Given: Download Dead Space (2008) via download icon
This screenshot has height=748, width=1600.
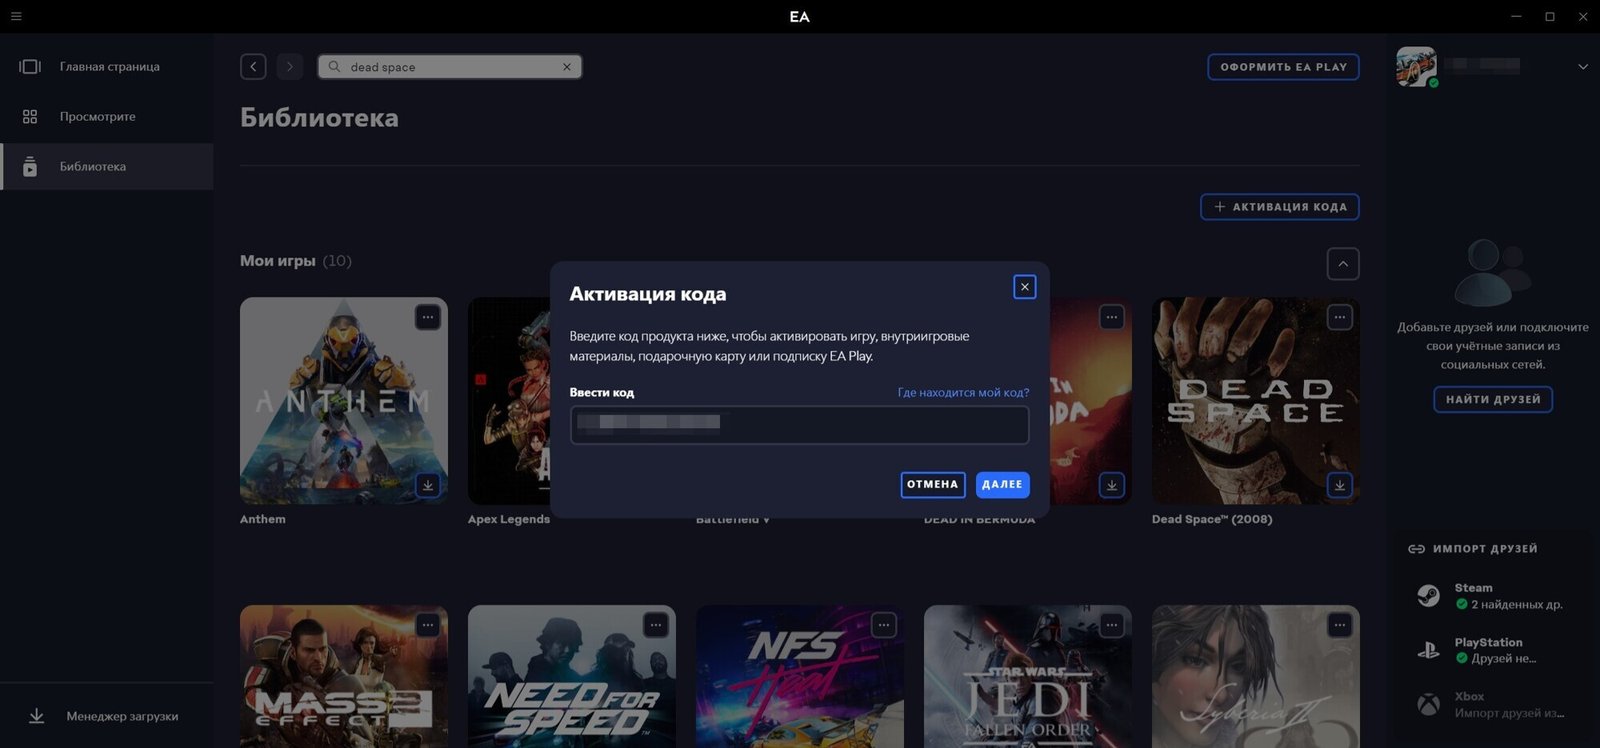Looking at the screenshot, I should 1340,485.
